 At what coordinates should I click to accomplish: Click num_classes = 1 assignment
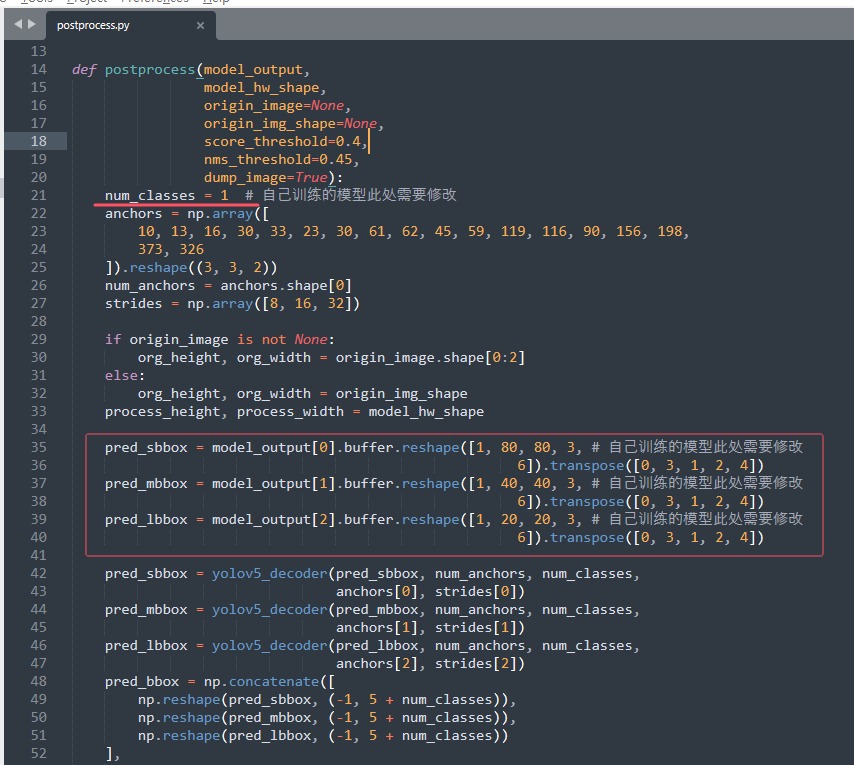tap(167, 195)
